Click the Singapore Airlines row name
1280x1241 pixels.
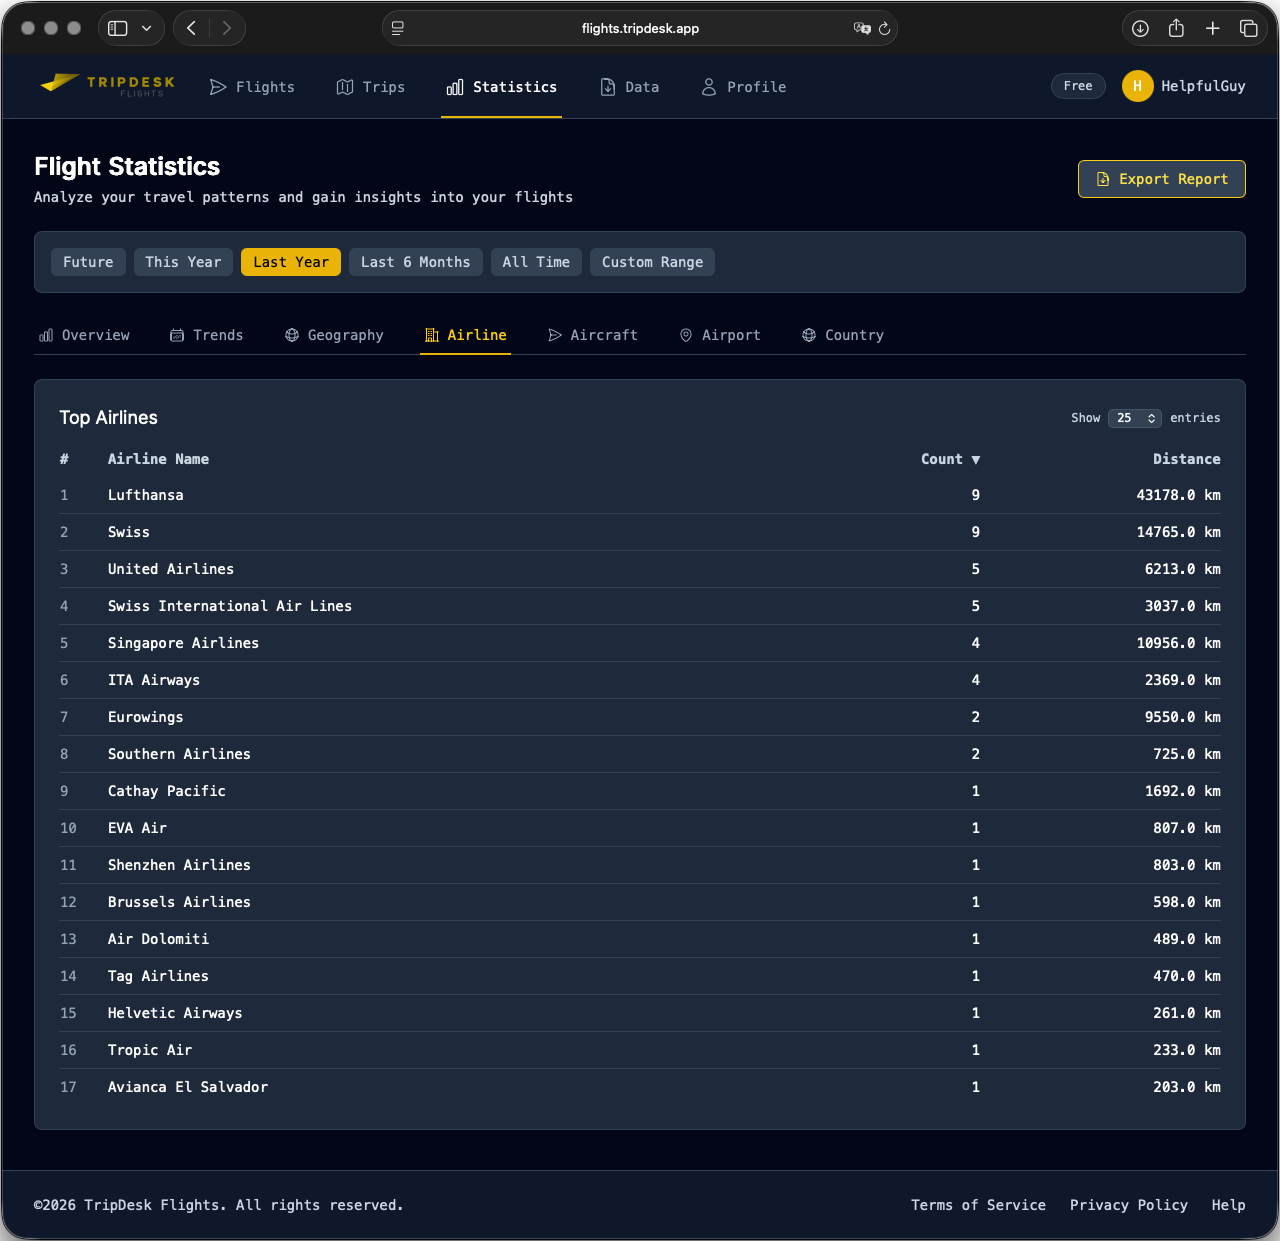tap(183, 643)
